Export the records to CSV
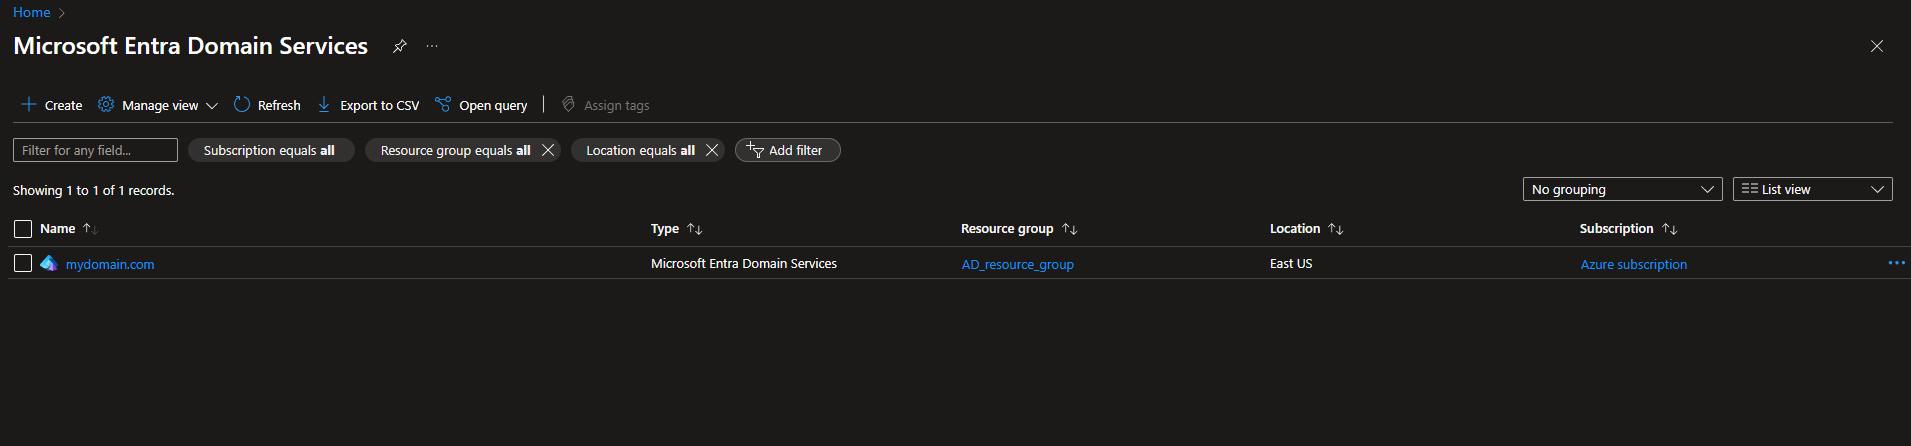Image resolution: width=1911 pixels, height=446 pixels. 368,105
